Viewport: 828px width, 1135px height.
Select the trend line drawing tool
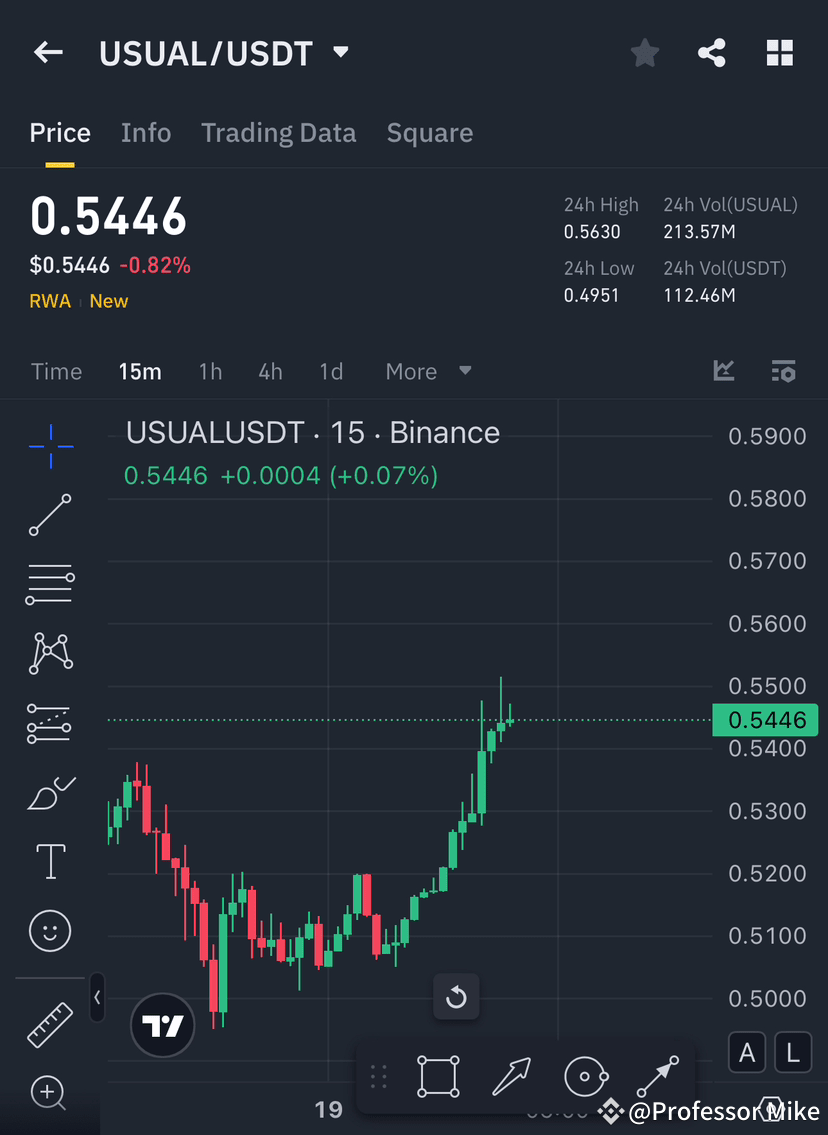49,516
